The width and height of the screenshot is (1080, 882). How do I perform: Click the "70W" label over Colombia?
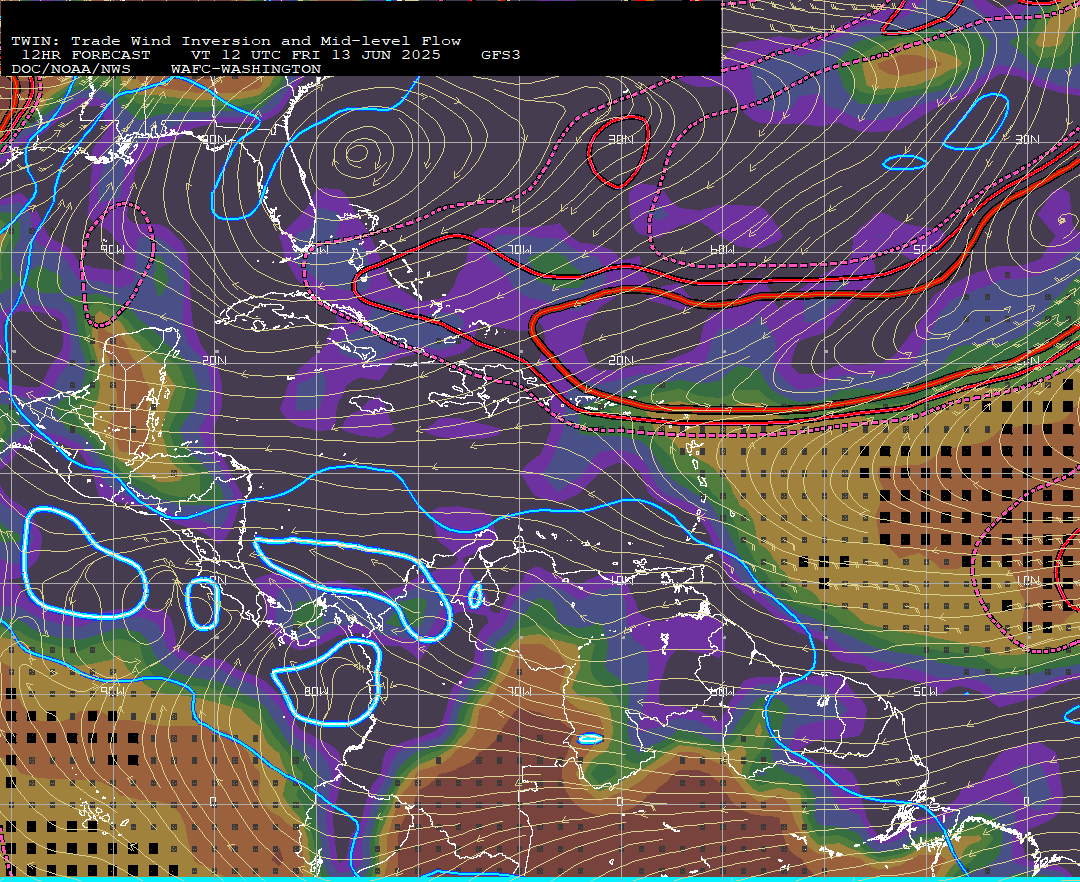(520, 691)
